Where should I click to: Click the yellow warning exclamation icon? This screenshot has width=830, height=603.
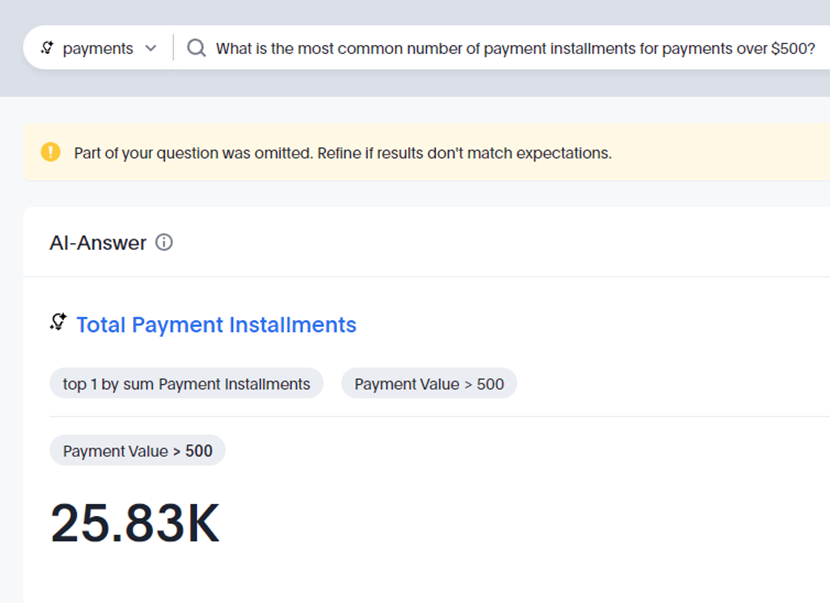[x=50, y=152]
